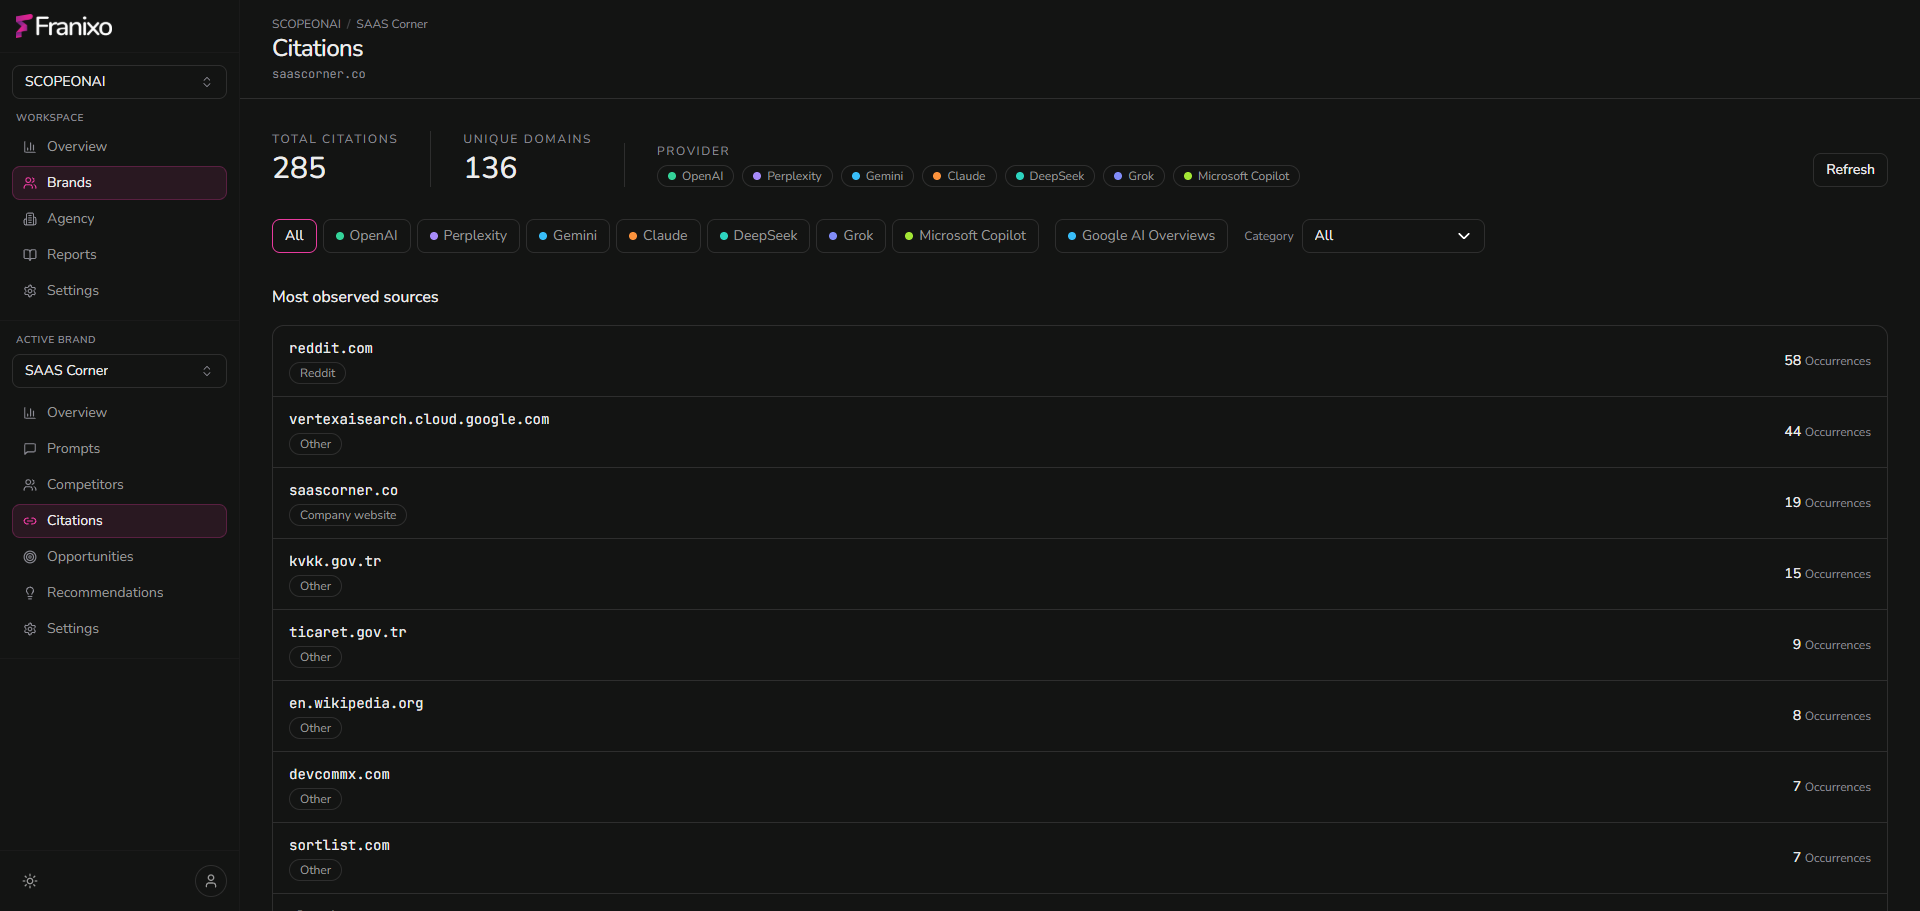The height and width of the screenshot is (911, 1920).
Task: Click the Franixo logo
Action: [64, 26]
